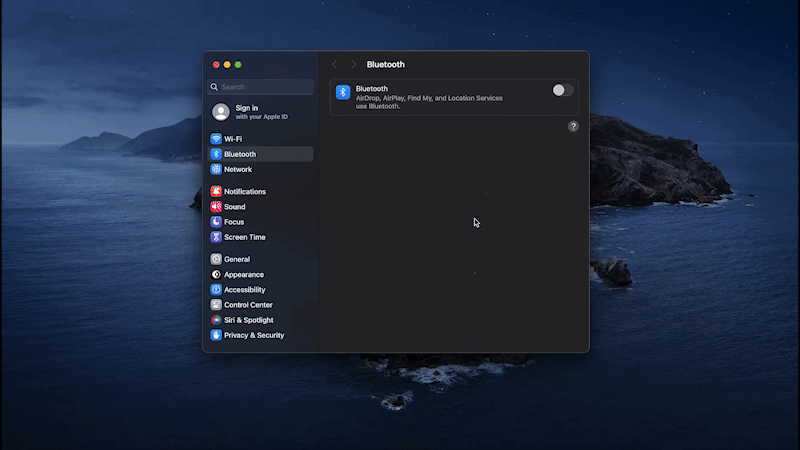Go forward with the right chevron
The width and height of the screenshot is (800, 450).
pos(353,65)
